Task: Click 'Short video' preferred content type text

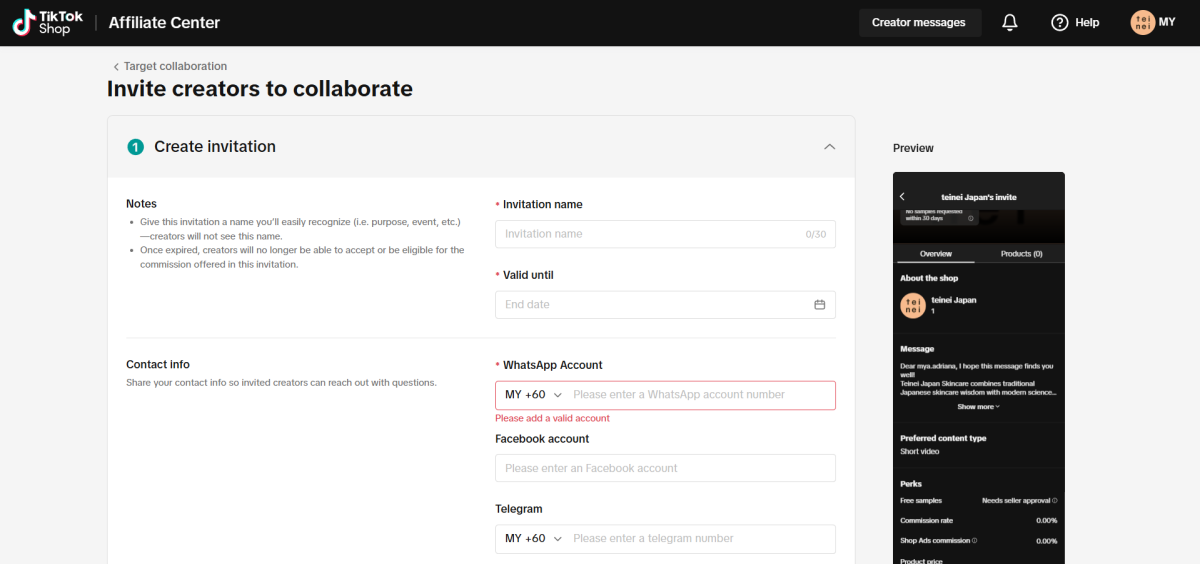Action: (x=920, y=452)
